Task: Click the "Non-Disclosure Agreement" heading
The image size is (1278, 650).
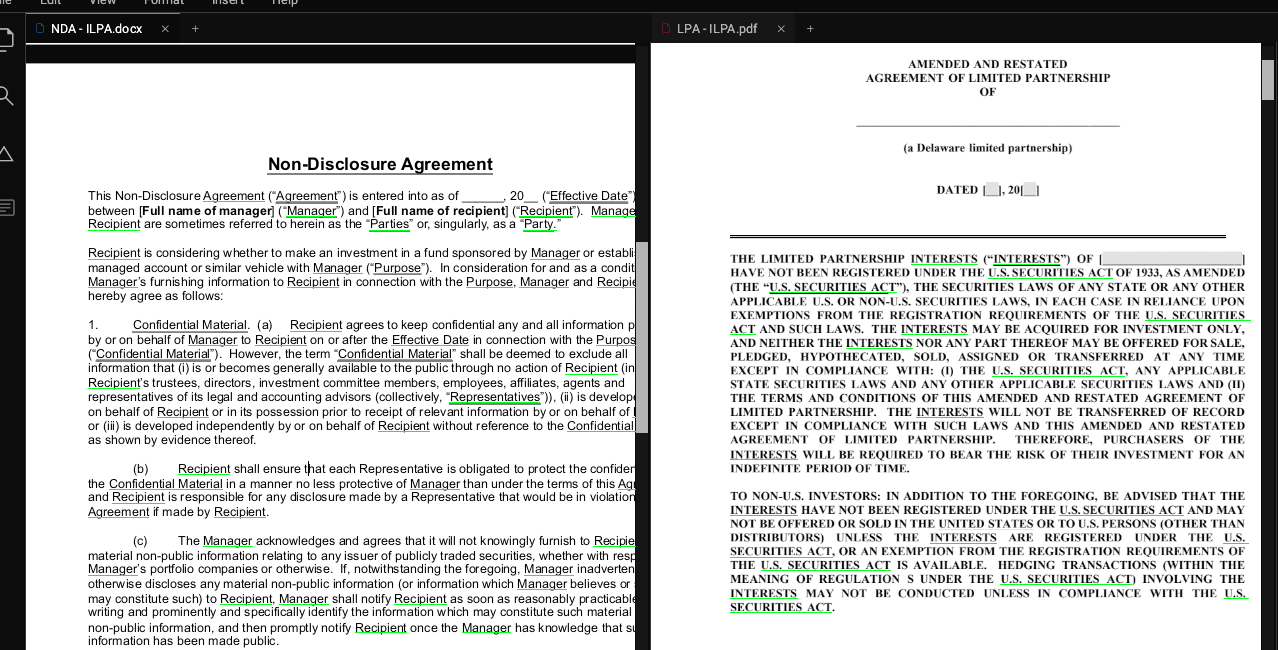Action: (x=380, y=164)
